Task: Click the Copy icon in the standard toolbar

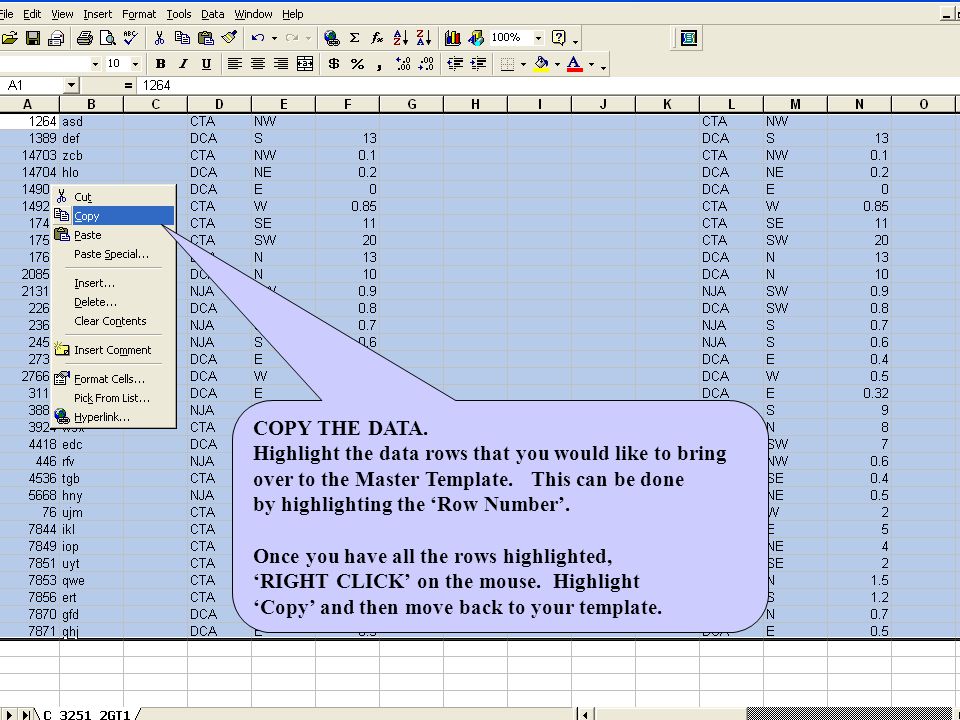Action: [182, 38]
